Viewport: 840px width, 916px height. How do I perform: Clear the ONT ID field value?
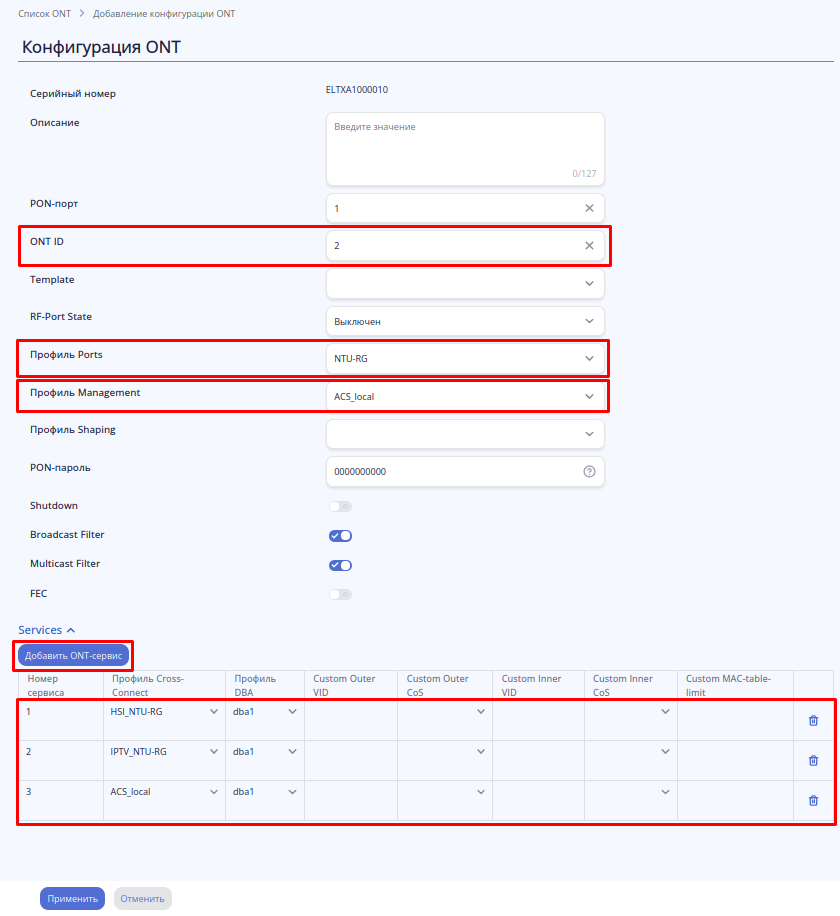589,245
